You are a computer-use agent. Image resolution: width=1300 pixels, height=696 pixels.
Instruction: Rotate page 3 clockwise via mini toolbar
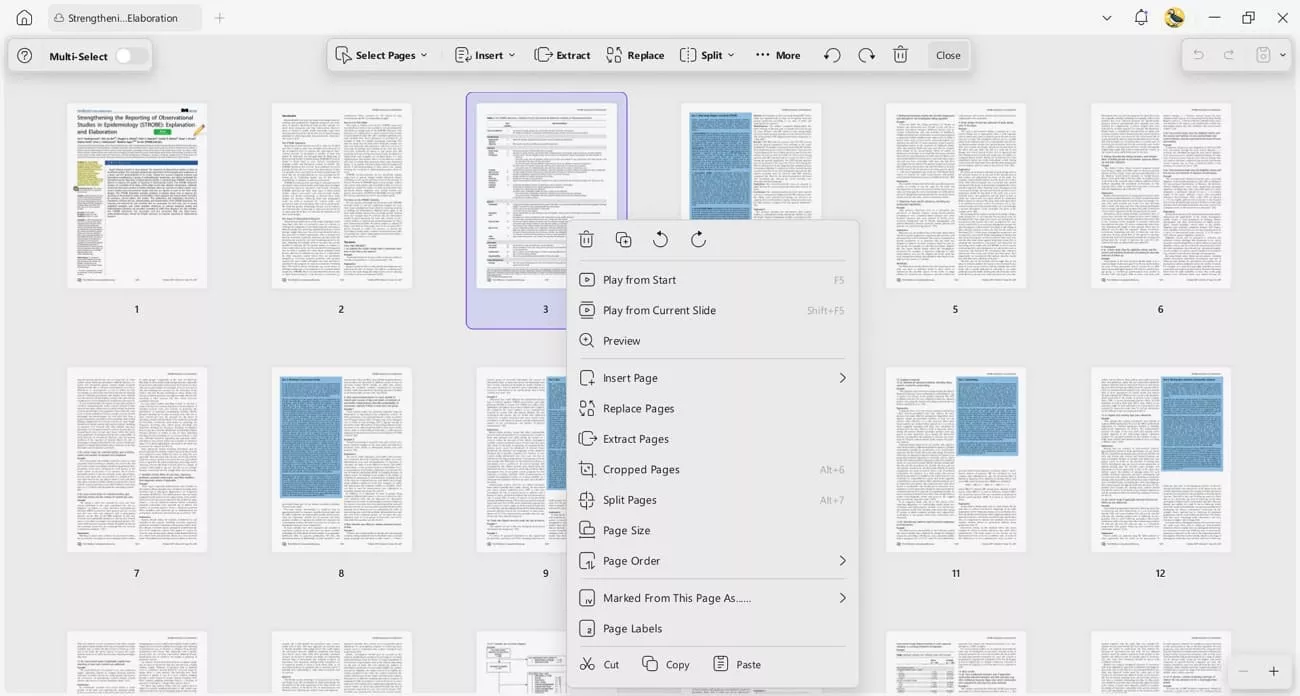(x=697, y=239)
